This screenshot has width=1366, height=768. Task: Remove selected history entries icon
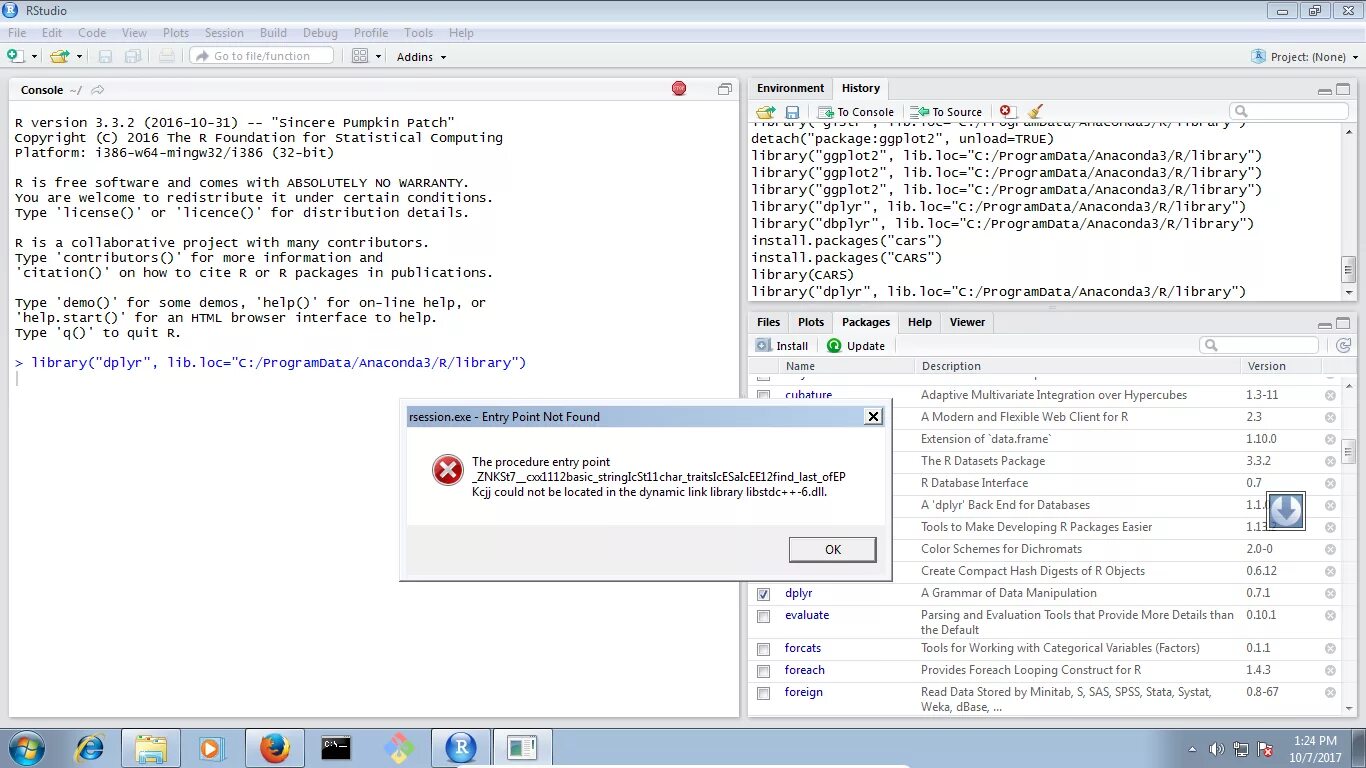coord(1007,112)
